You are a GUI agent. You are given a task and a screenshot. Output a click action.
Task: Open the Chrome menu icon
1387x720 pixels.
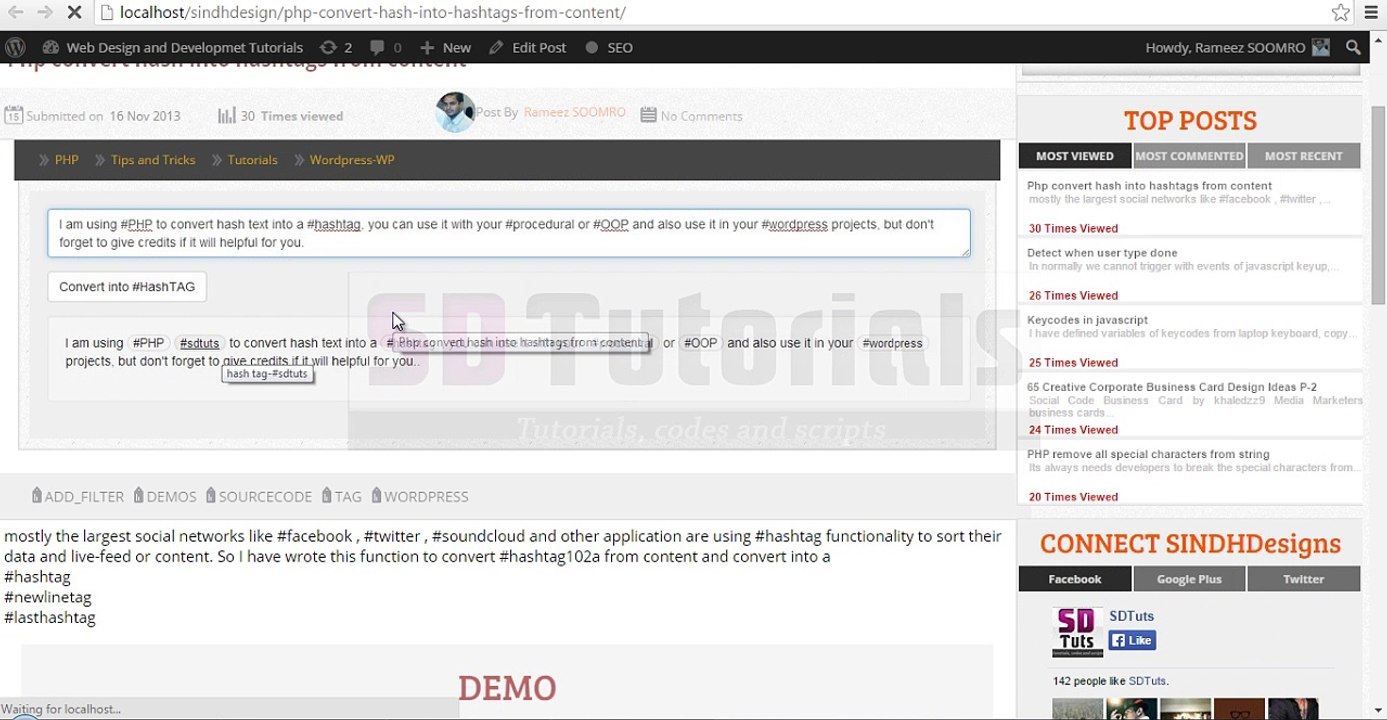point(1371,12)
